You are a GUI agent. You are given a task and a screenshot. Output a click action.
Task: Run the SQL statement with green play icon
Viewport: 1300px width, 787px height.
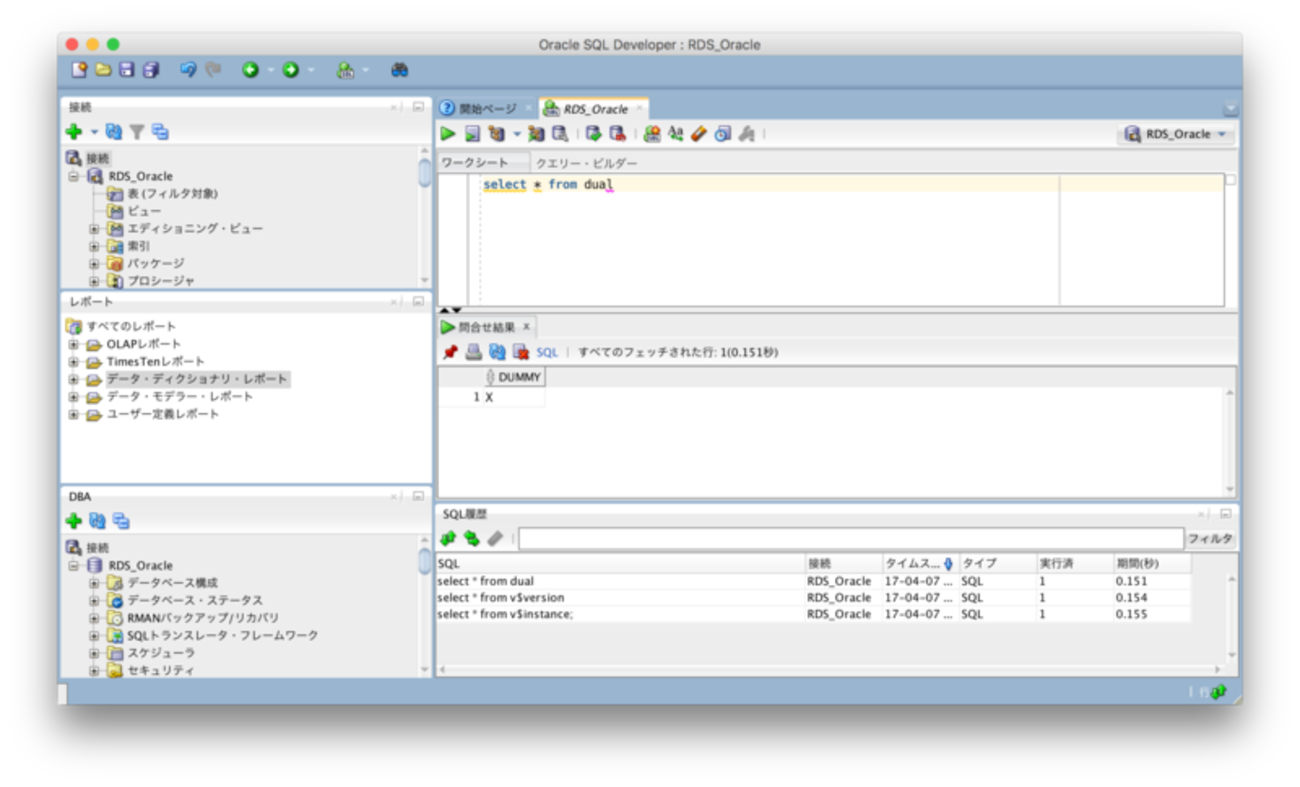pyautogui.click(x=448, y=134)
